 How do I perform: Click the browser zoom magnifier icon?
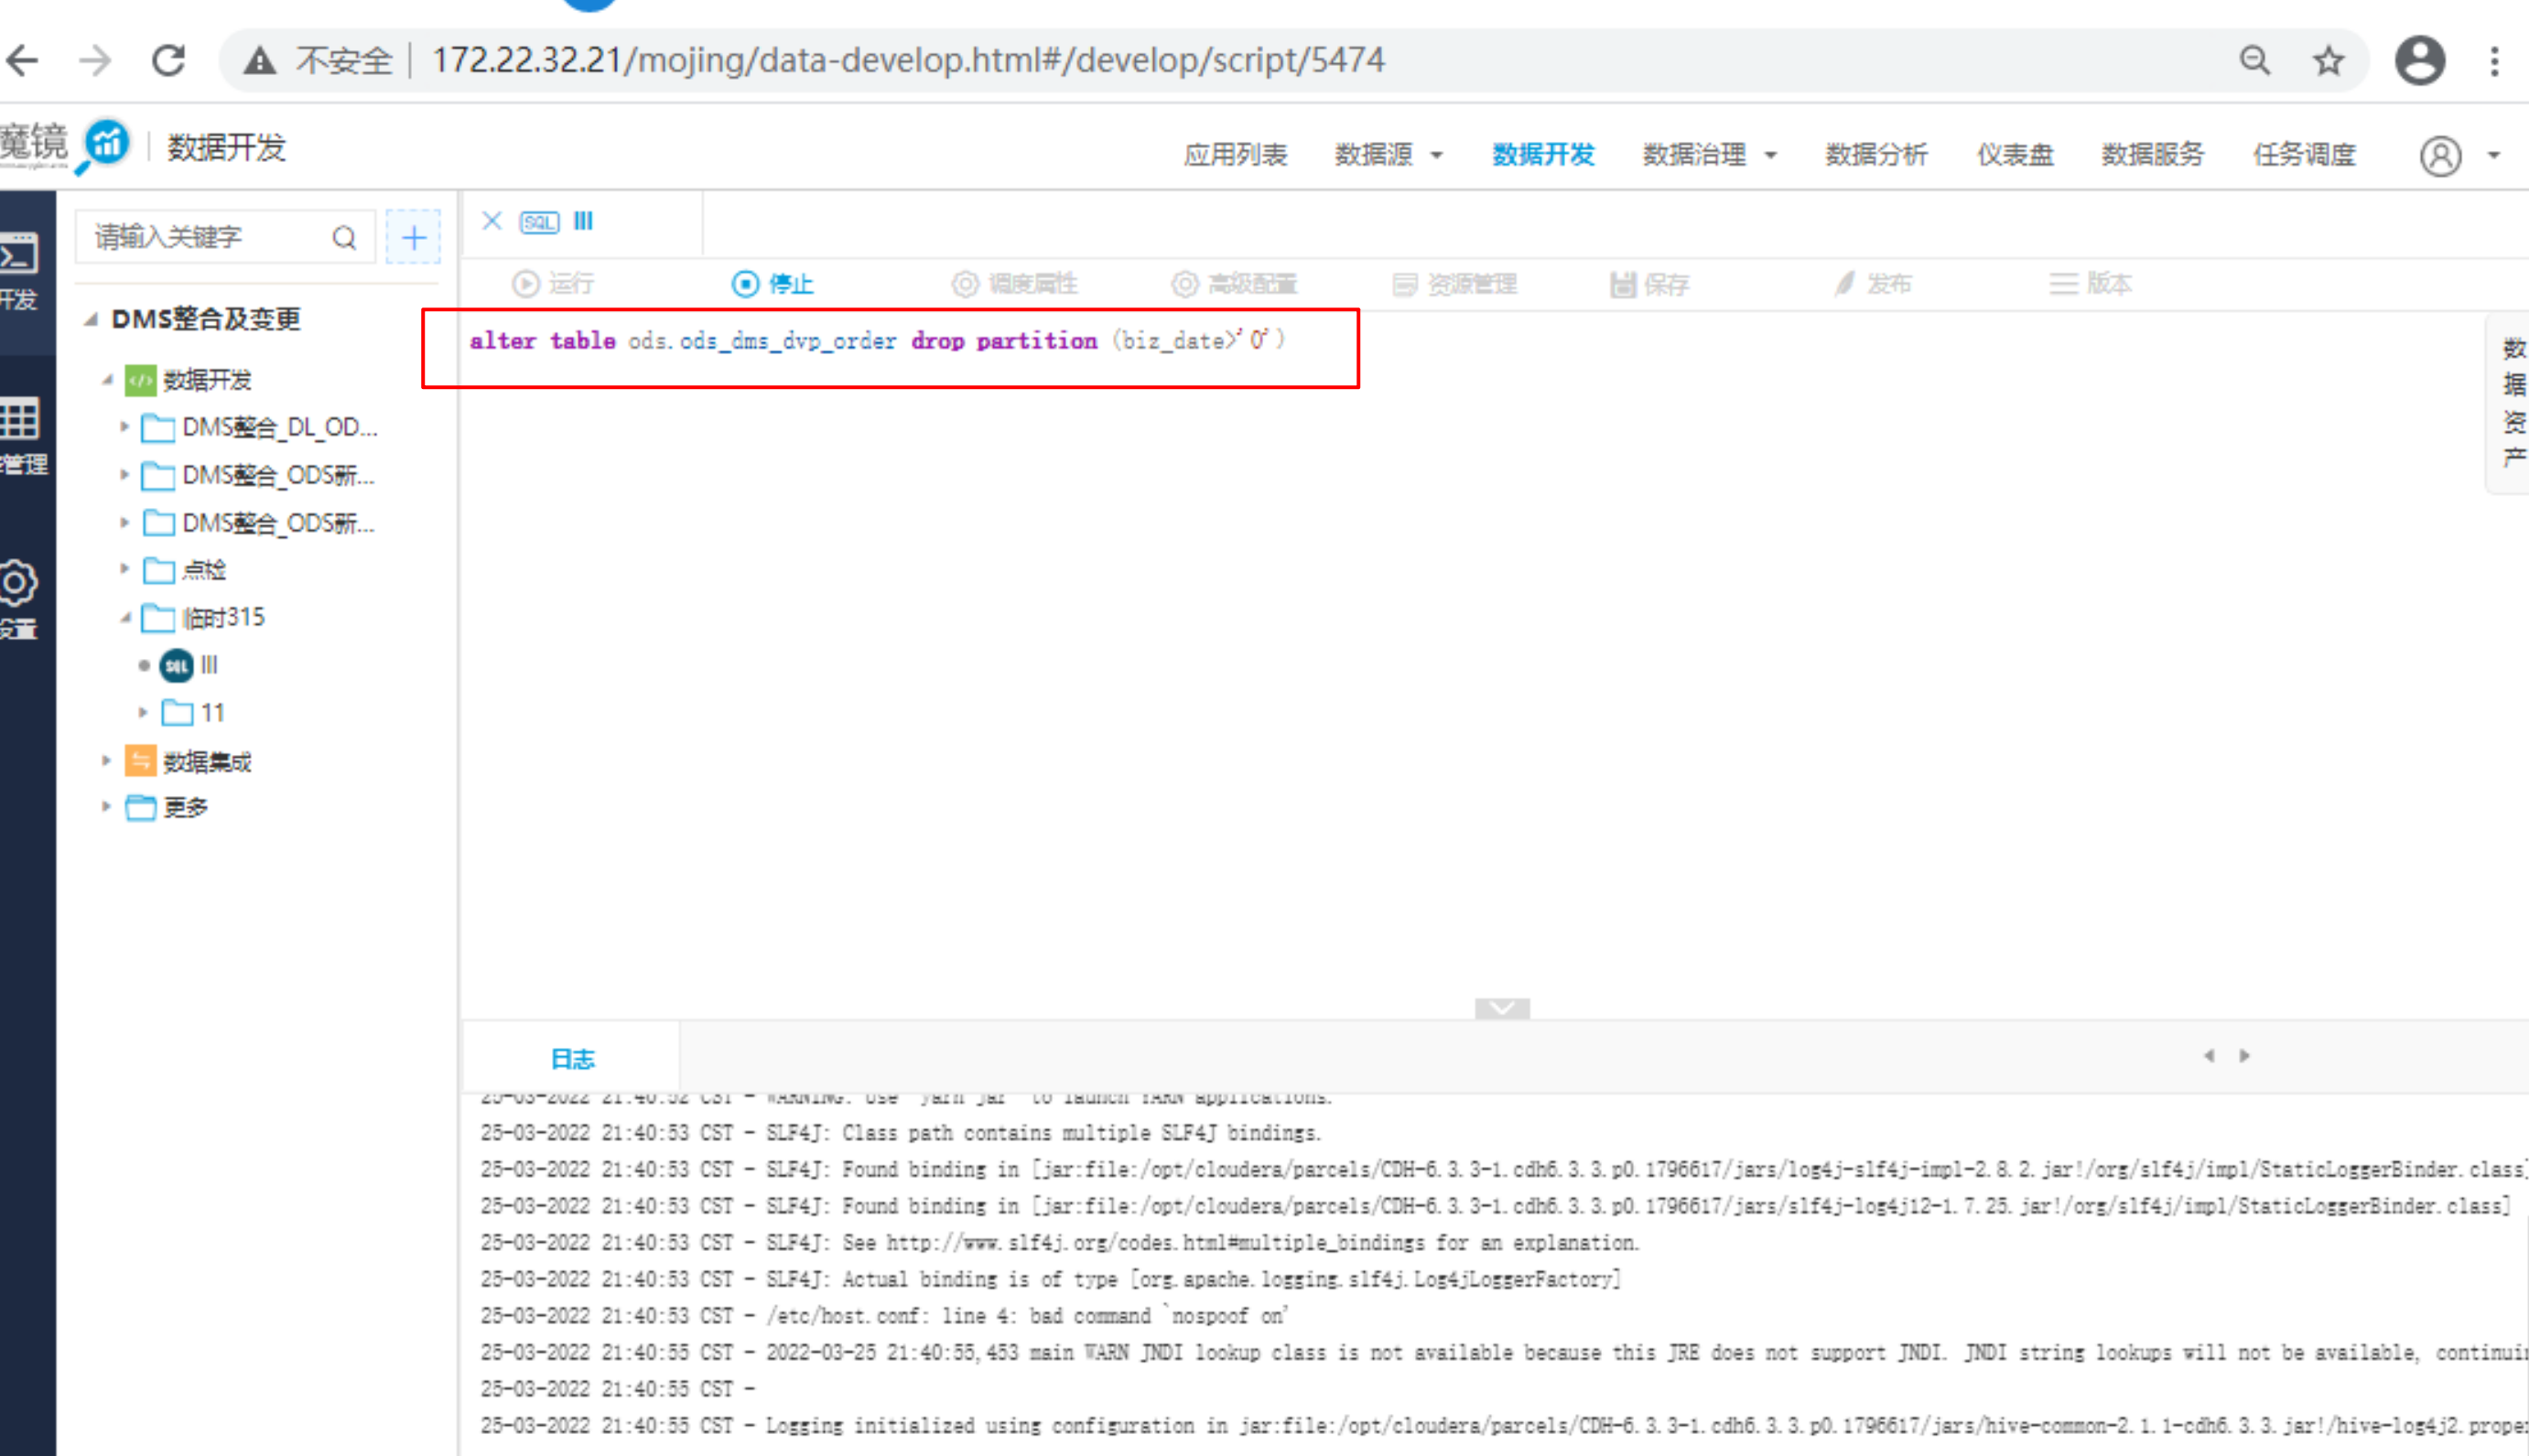pos(2254,61)
